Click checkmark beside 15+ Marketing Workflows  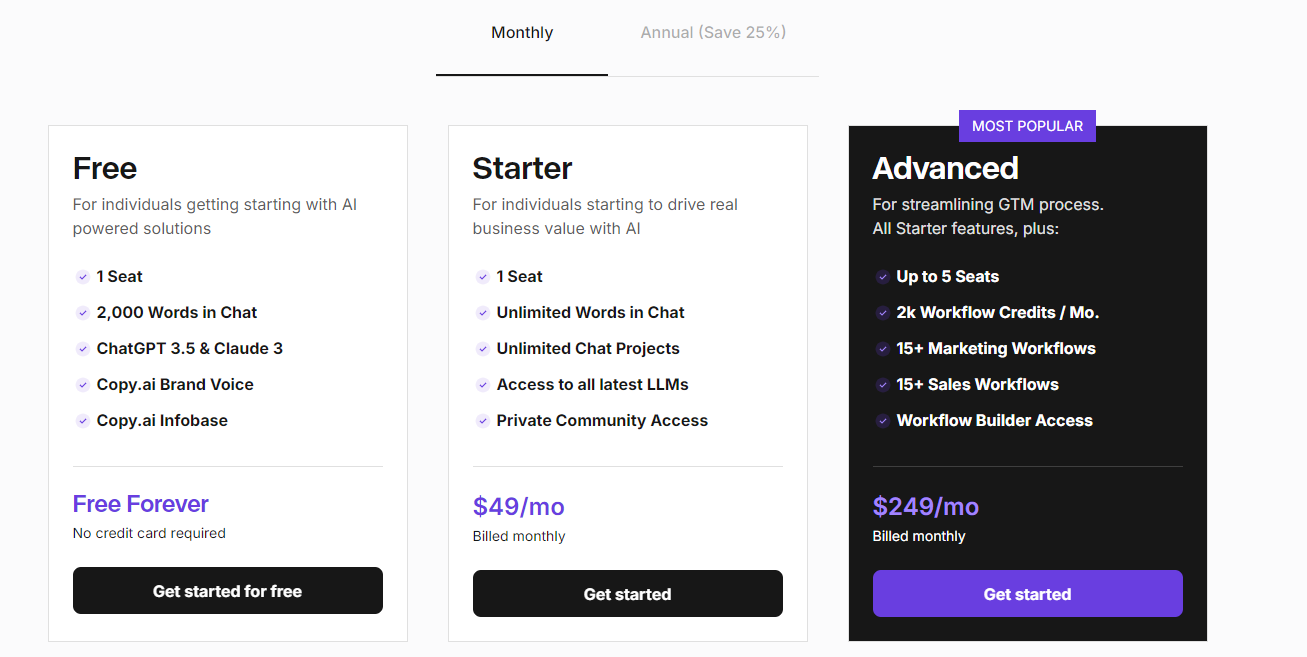[883, 349]
